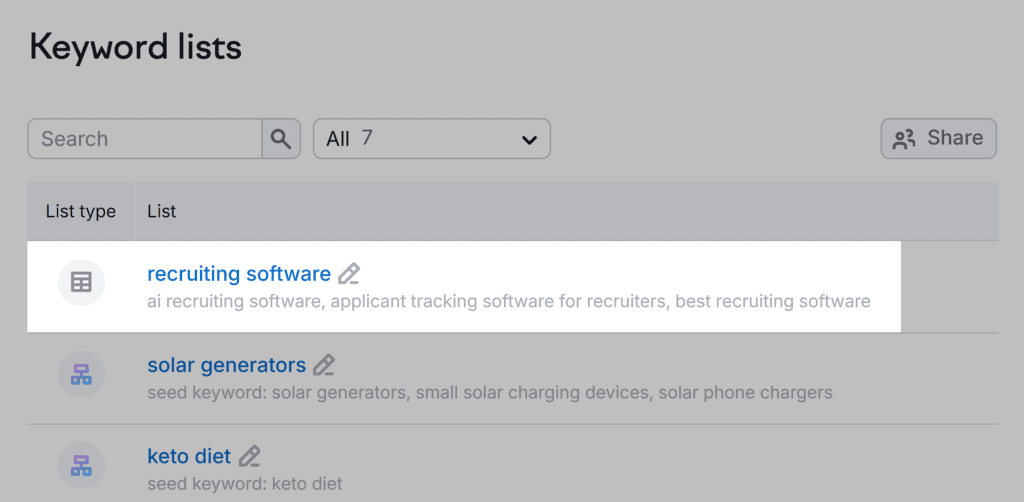Click the Keyword lists page heading
Viewport: 1024px width, 502px height.
[135, 47]
